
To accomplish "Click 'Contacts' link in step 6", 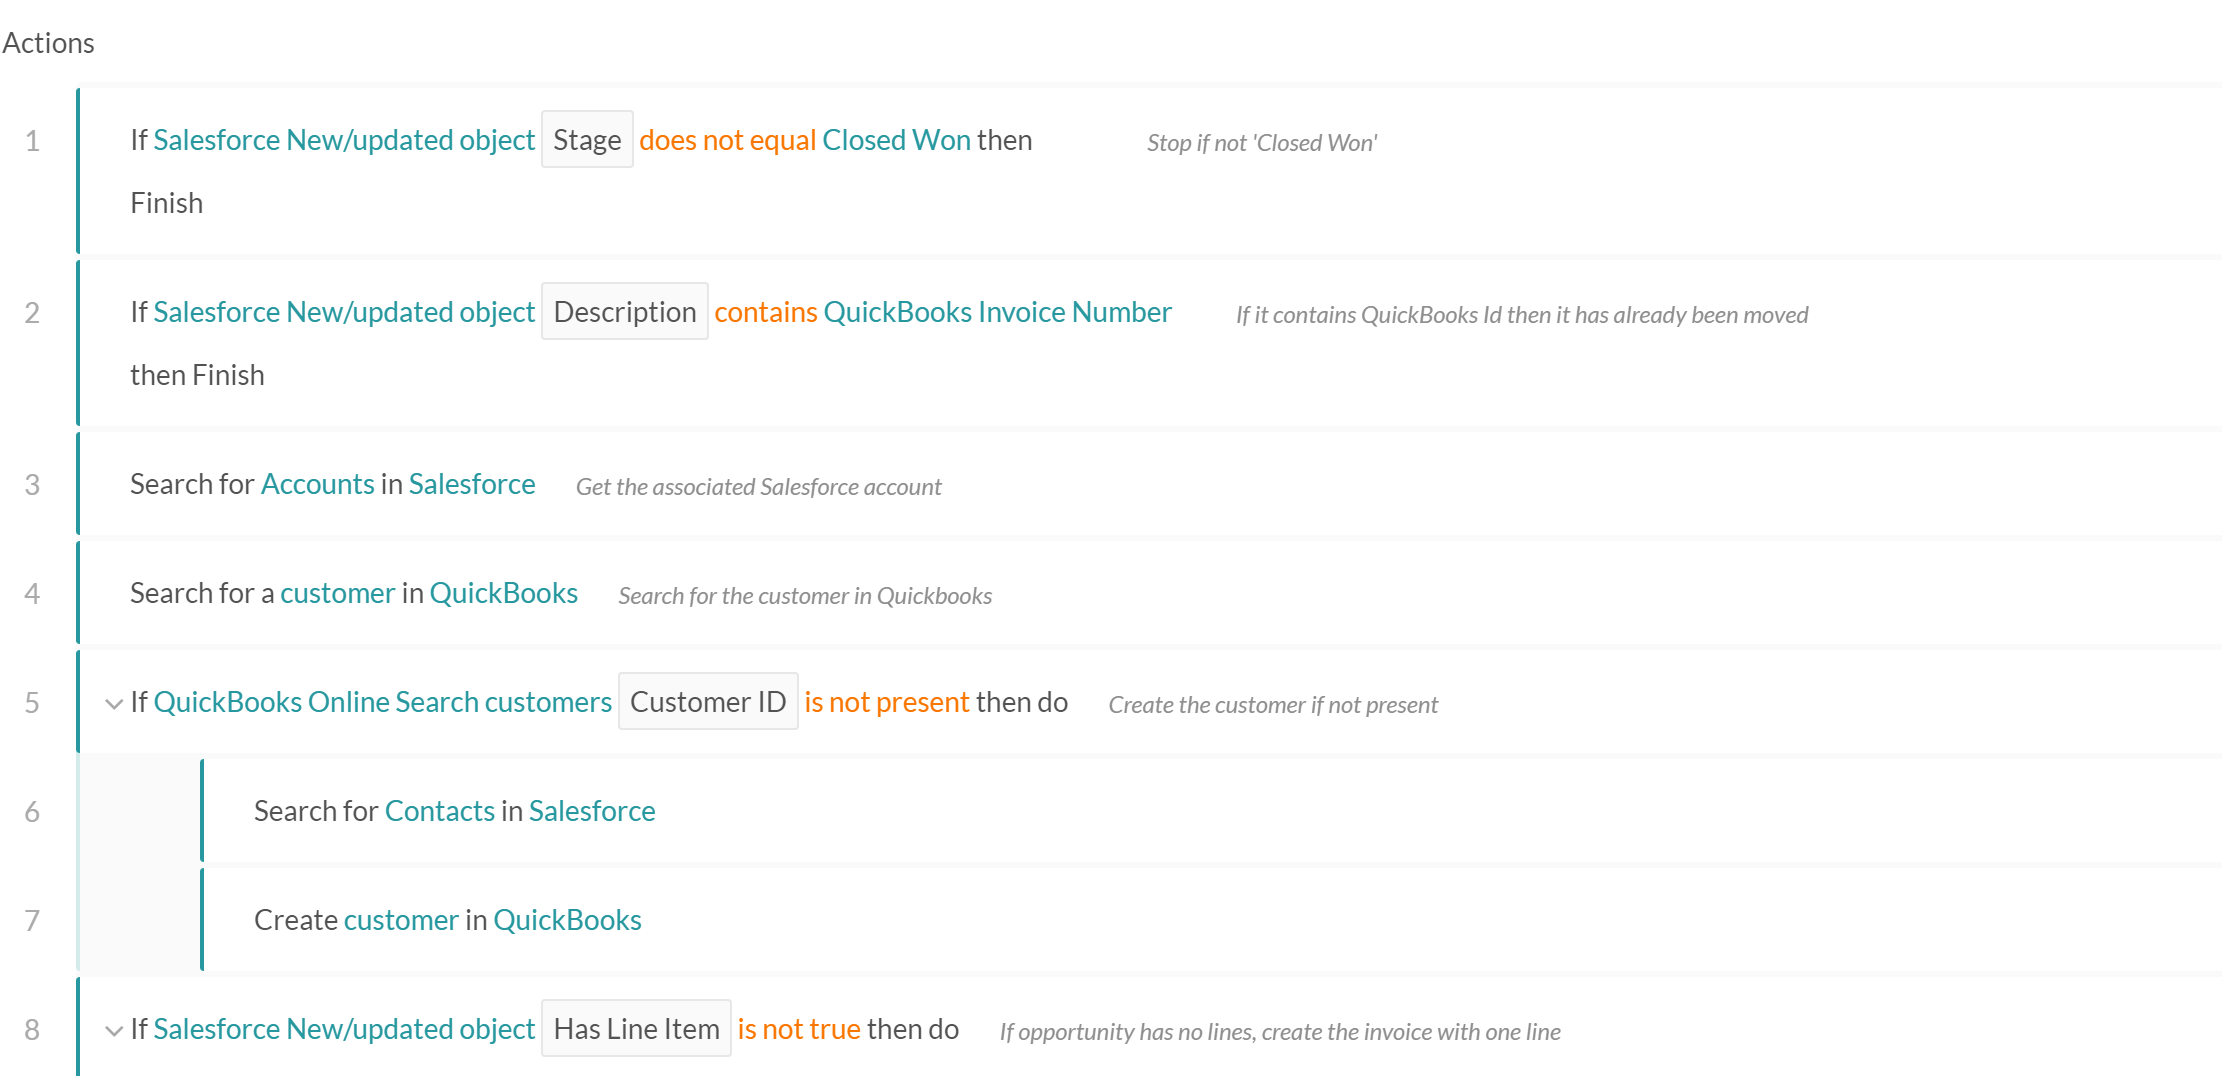I will click(440, 812).
